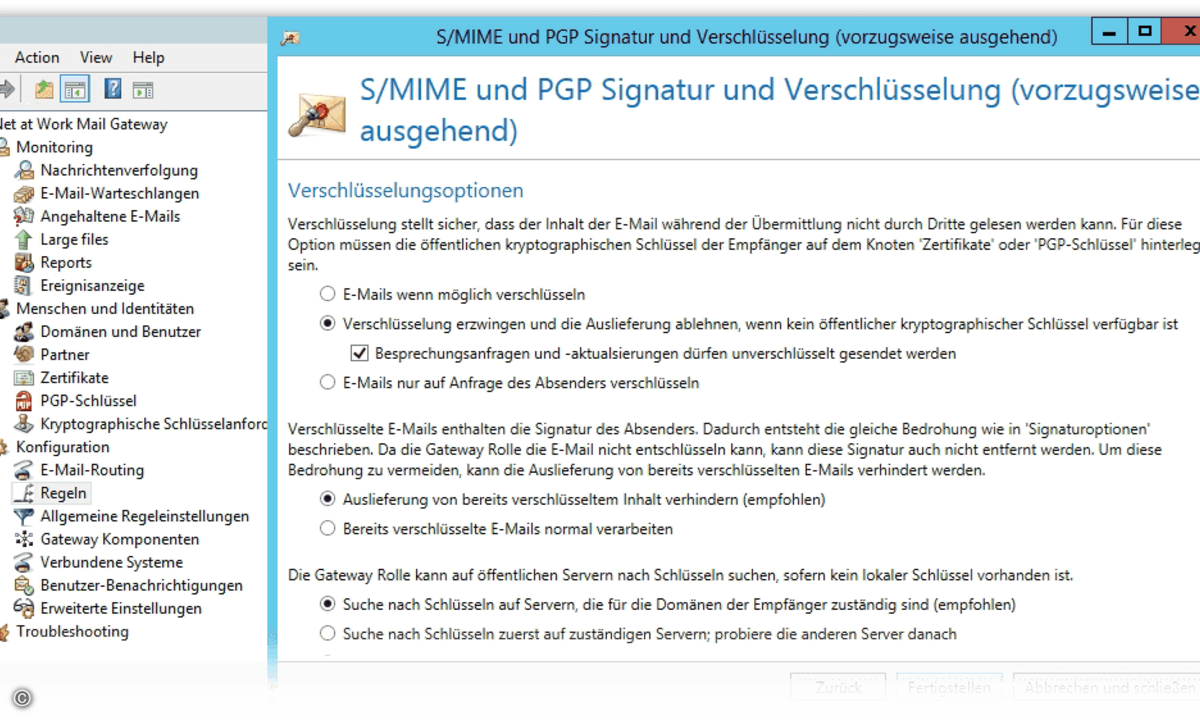Click the E-Mail-Routing icon
The image size is (1200, 720).
pyautogui.click(x=24, y=470)
